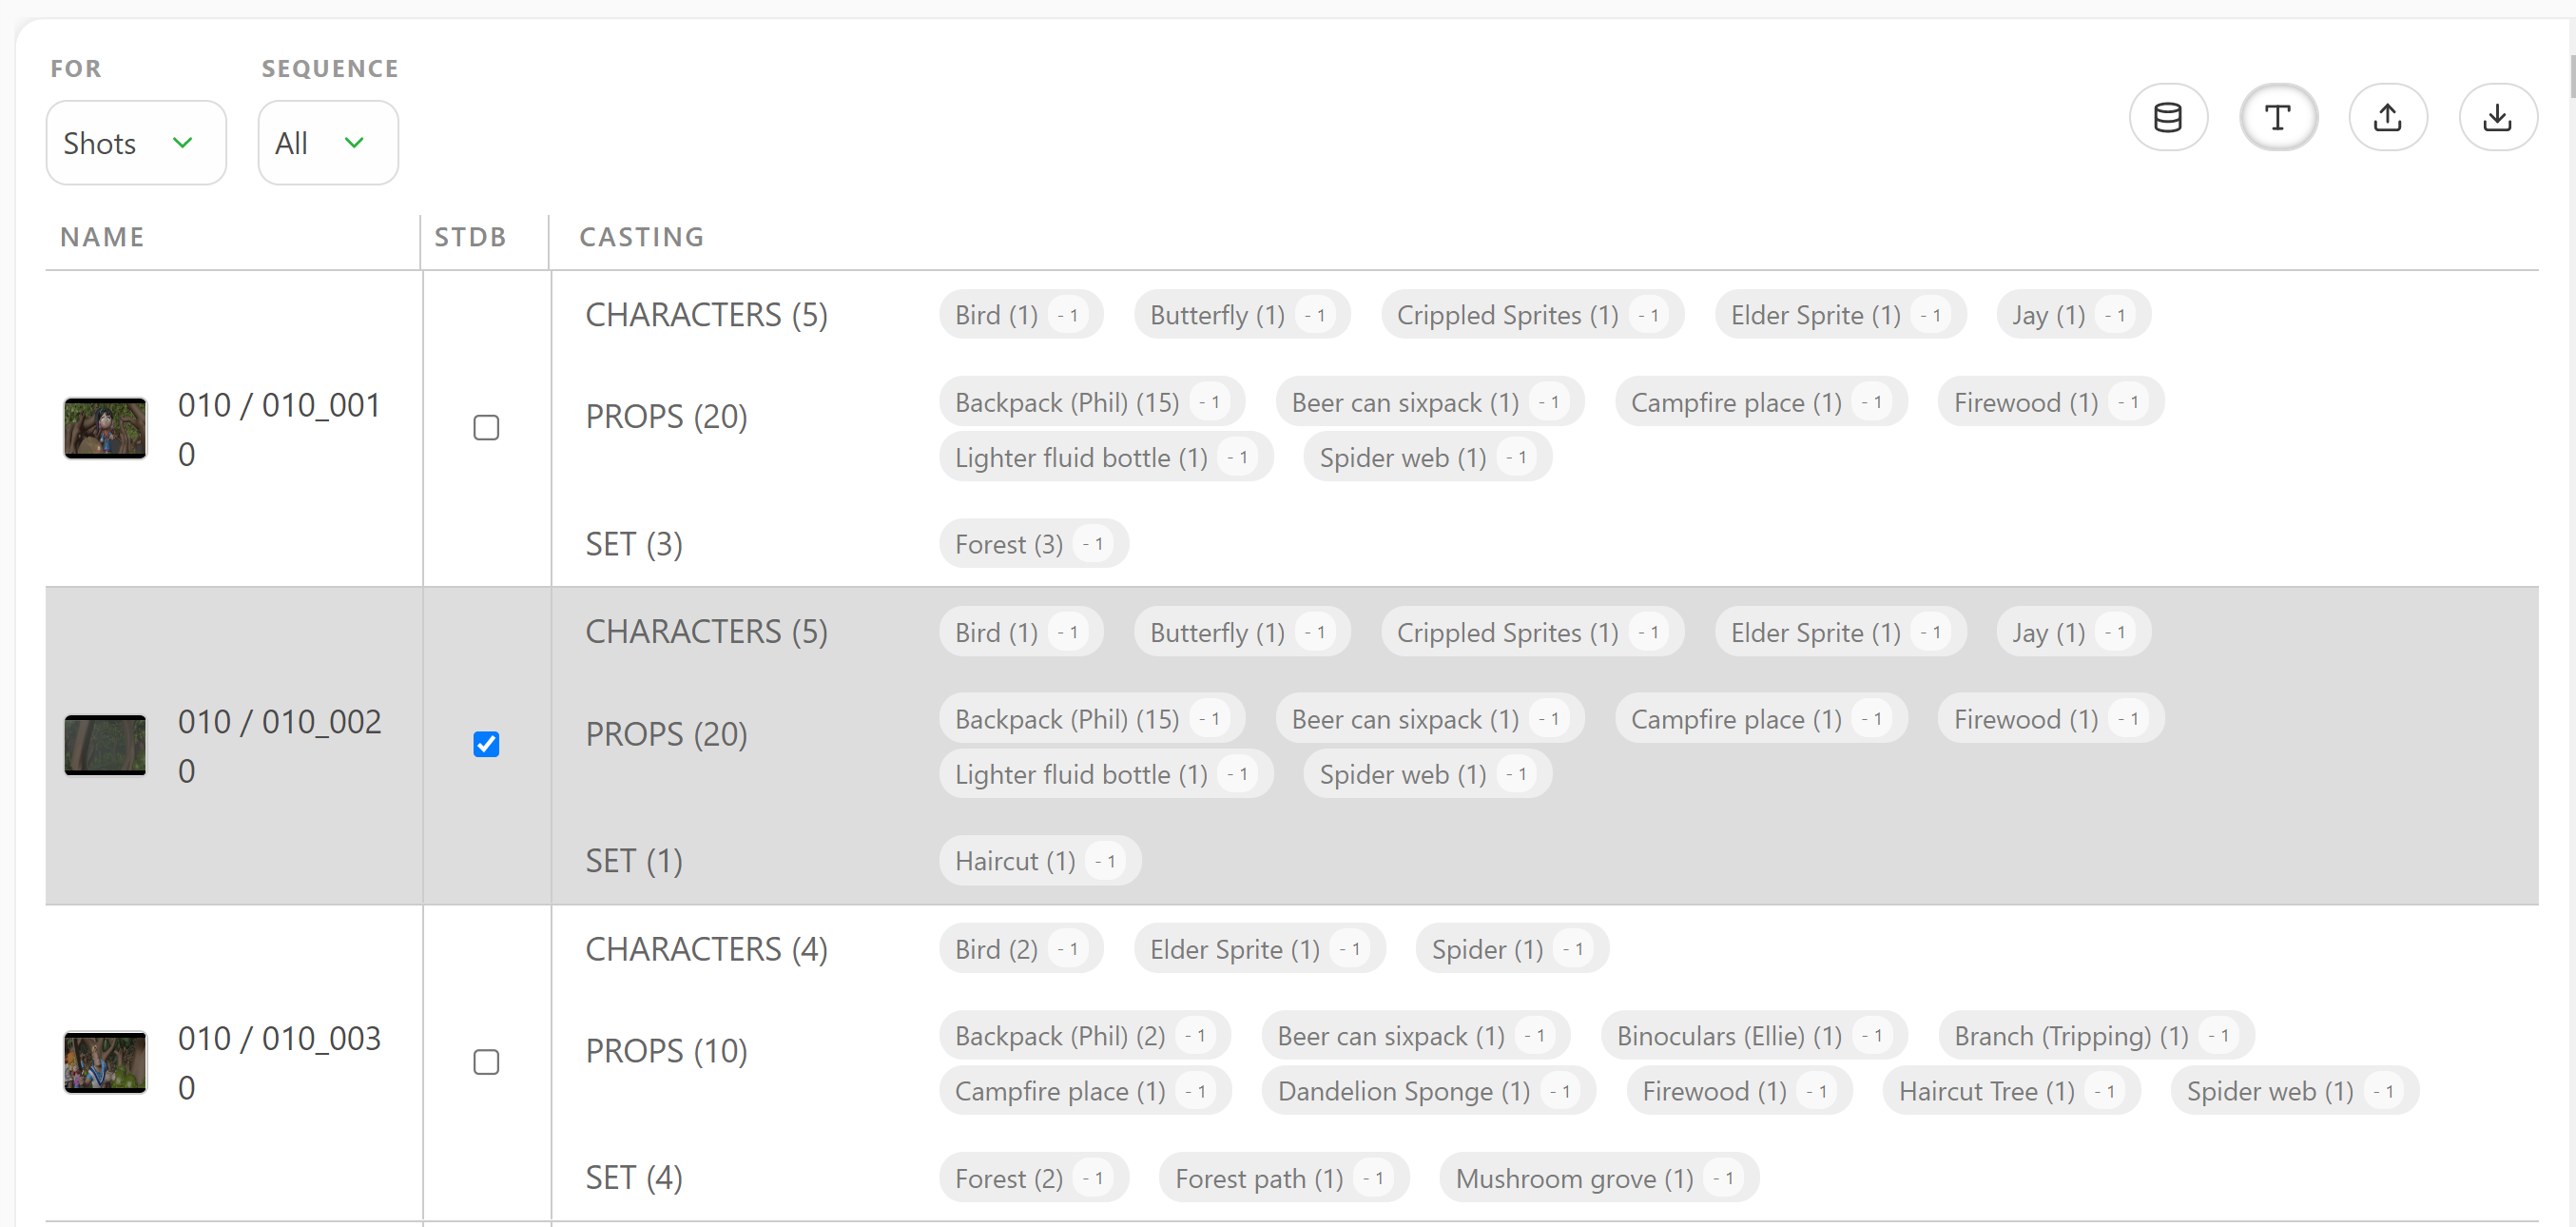This screenshot has width=2576, height=1227.
Task: Click -1 on Mushroom grove chip
Action: tap(1725, 1179)
